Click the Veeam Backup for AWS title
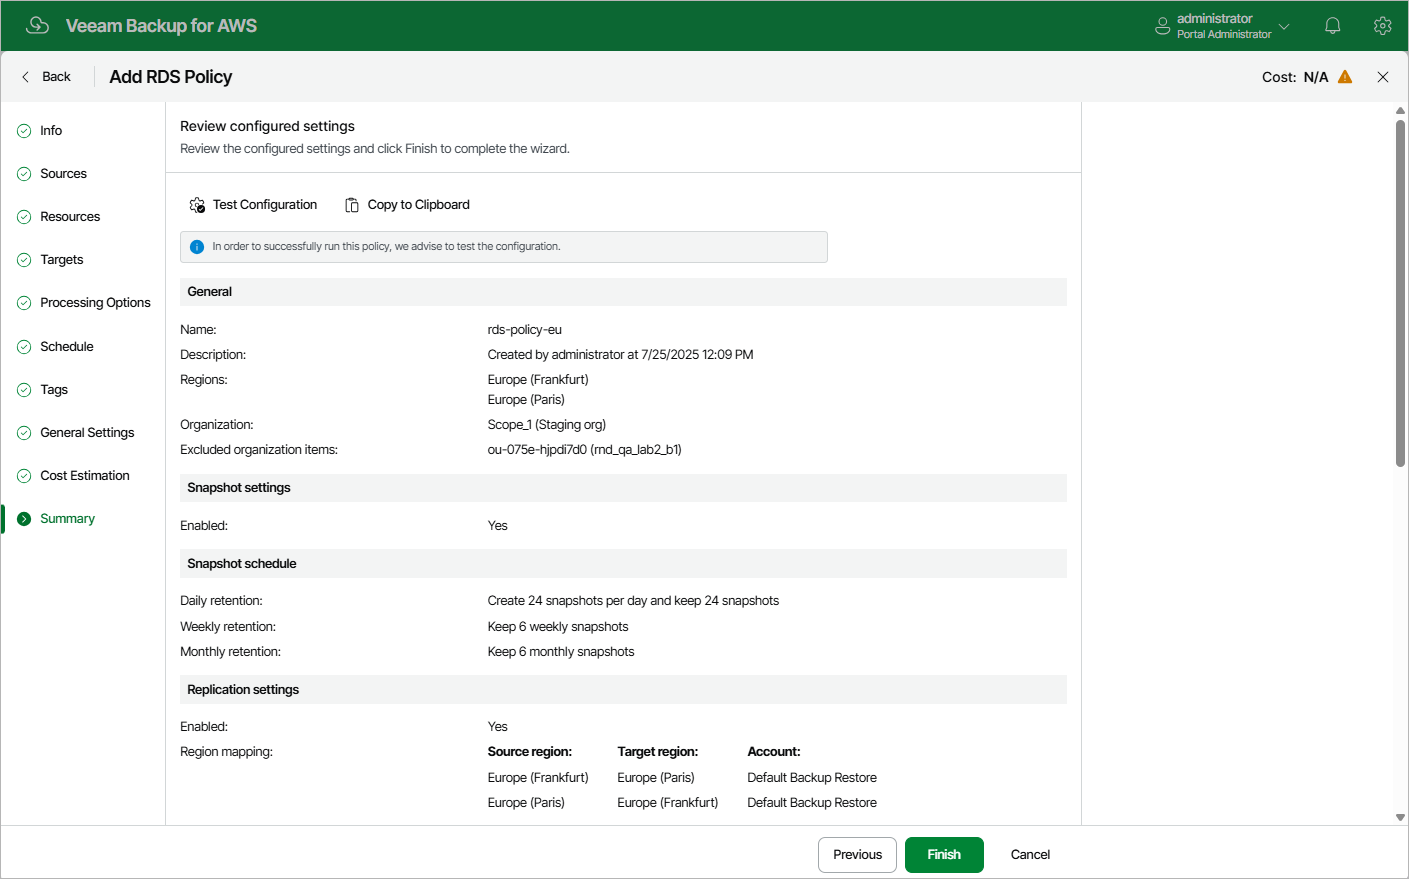Screen dimensions: 1409x879 coord(161,26)
